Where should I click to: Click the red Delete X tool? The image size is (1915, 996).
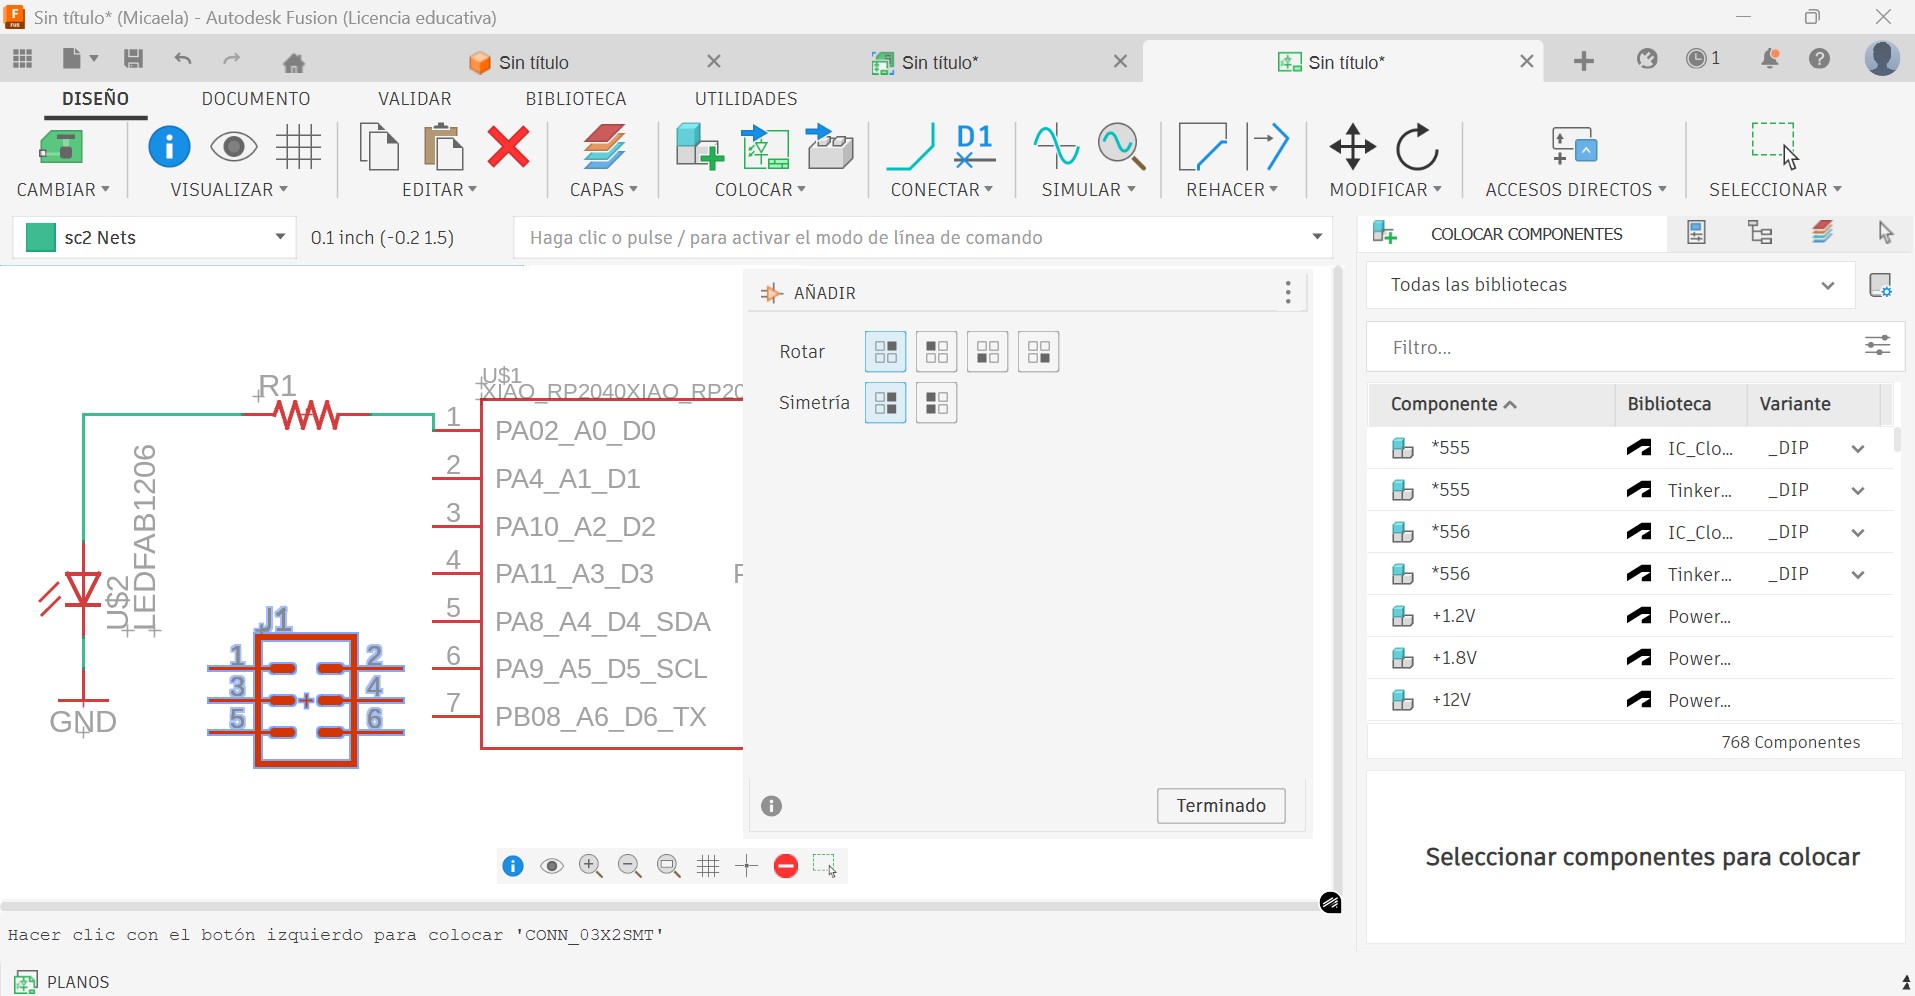508,147
